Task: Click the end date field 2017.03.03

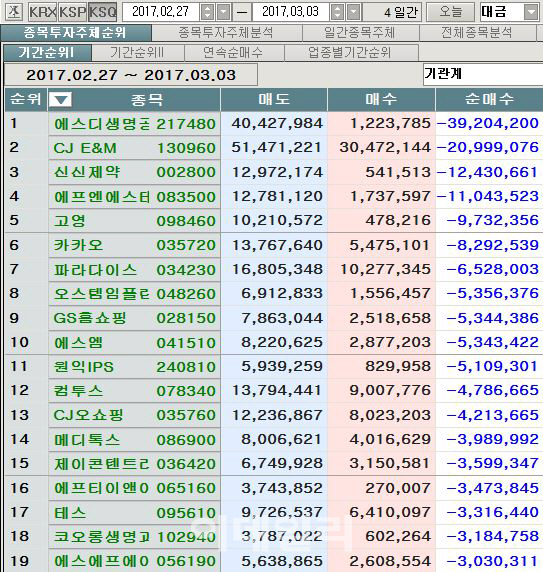Action: (x=290, y=12)
